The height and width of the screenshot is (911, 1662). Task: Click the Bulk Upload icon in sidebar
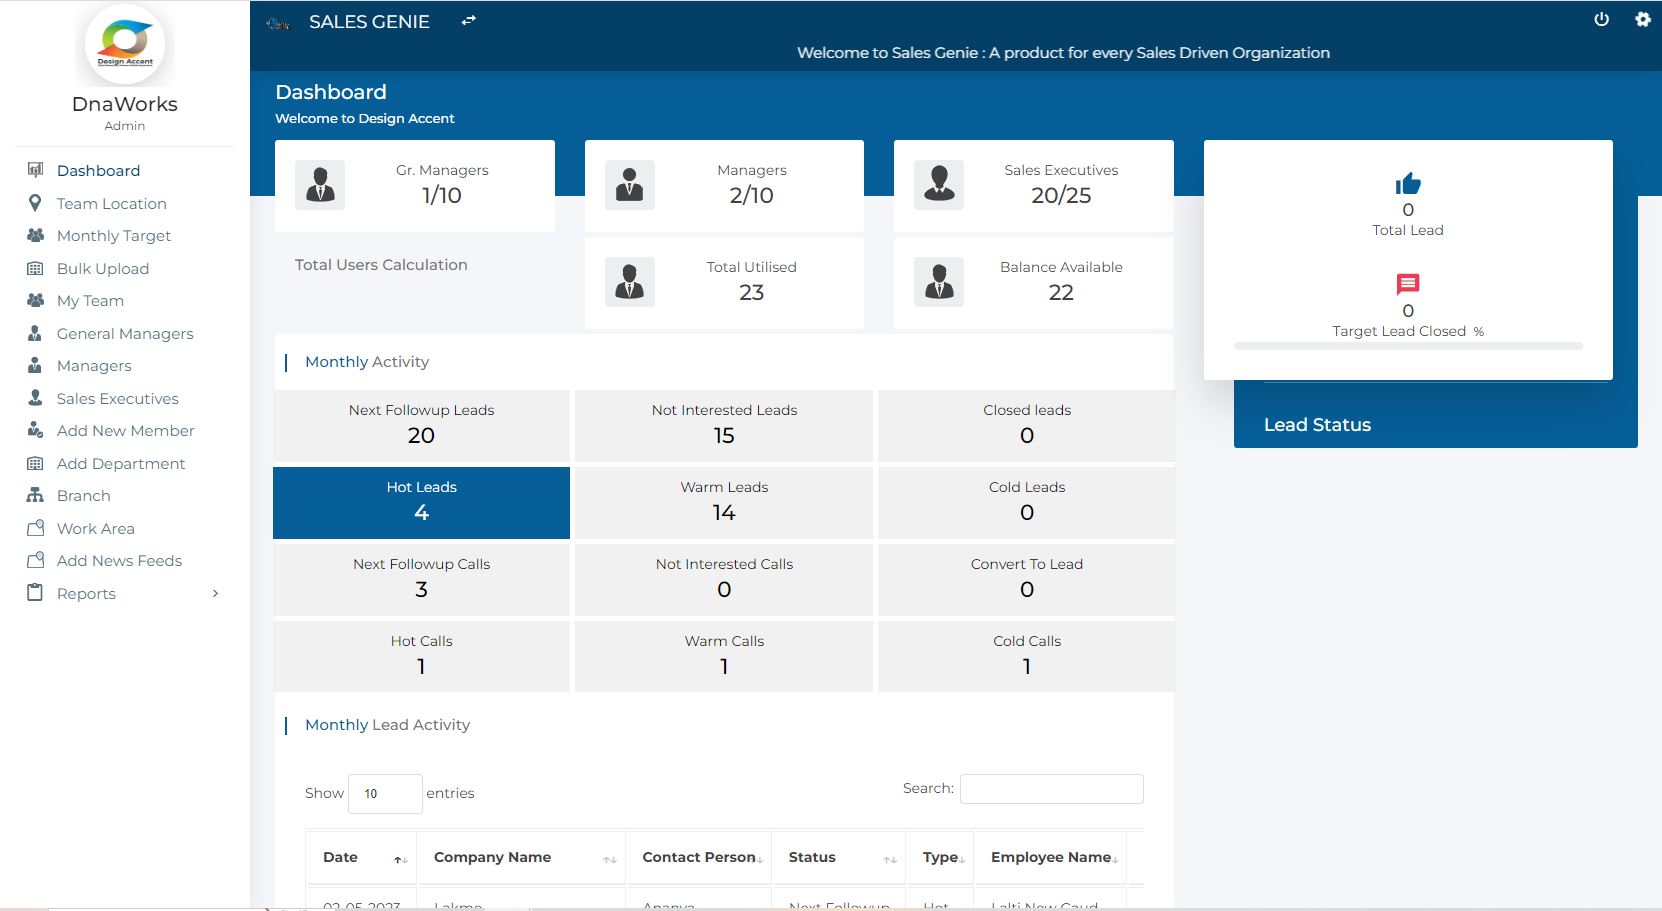coord(35,268)
